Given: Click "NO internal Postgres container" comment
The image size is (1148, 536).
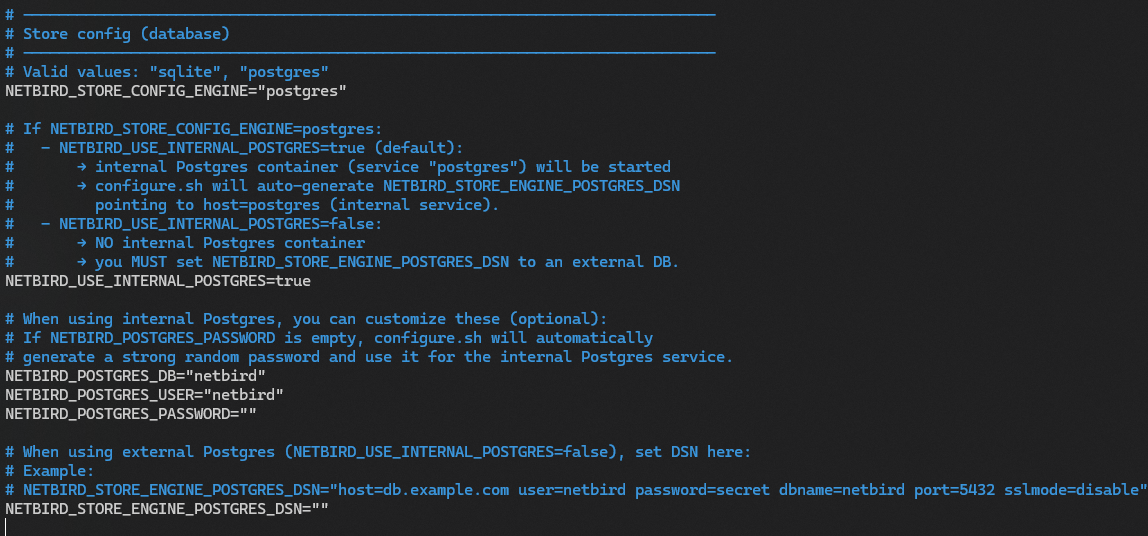Looking at the screenshot, I should pos(230,243).
